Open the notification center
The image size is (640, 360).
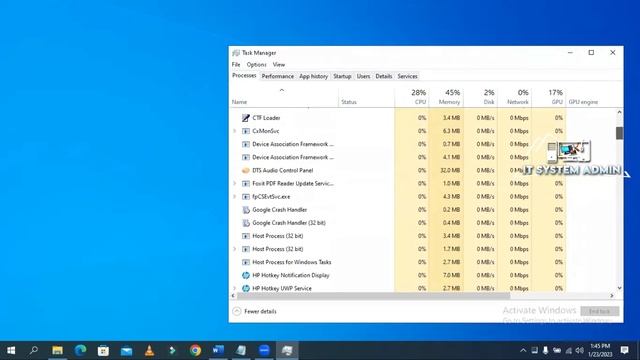click(x=624, y=350)
